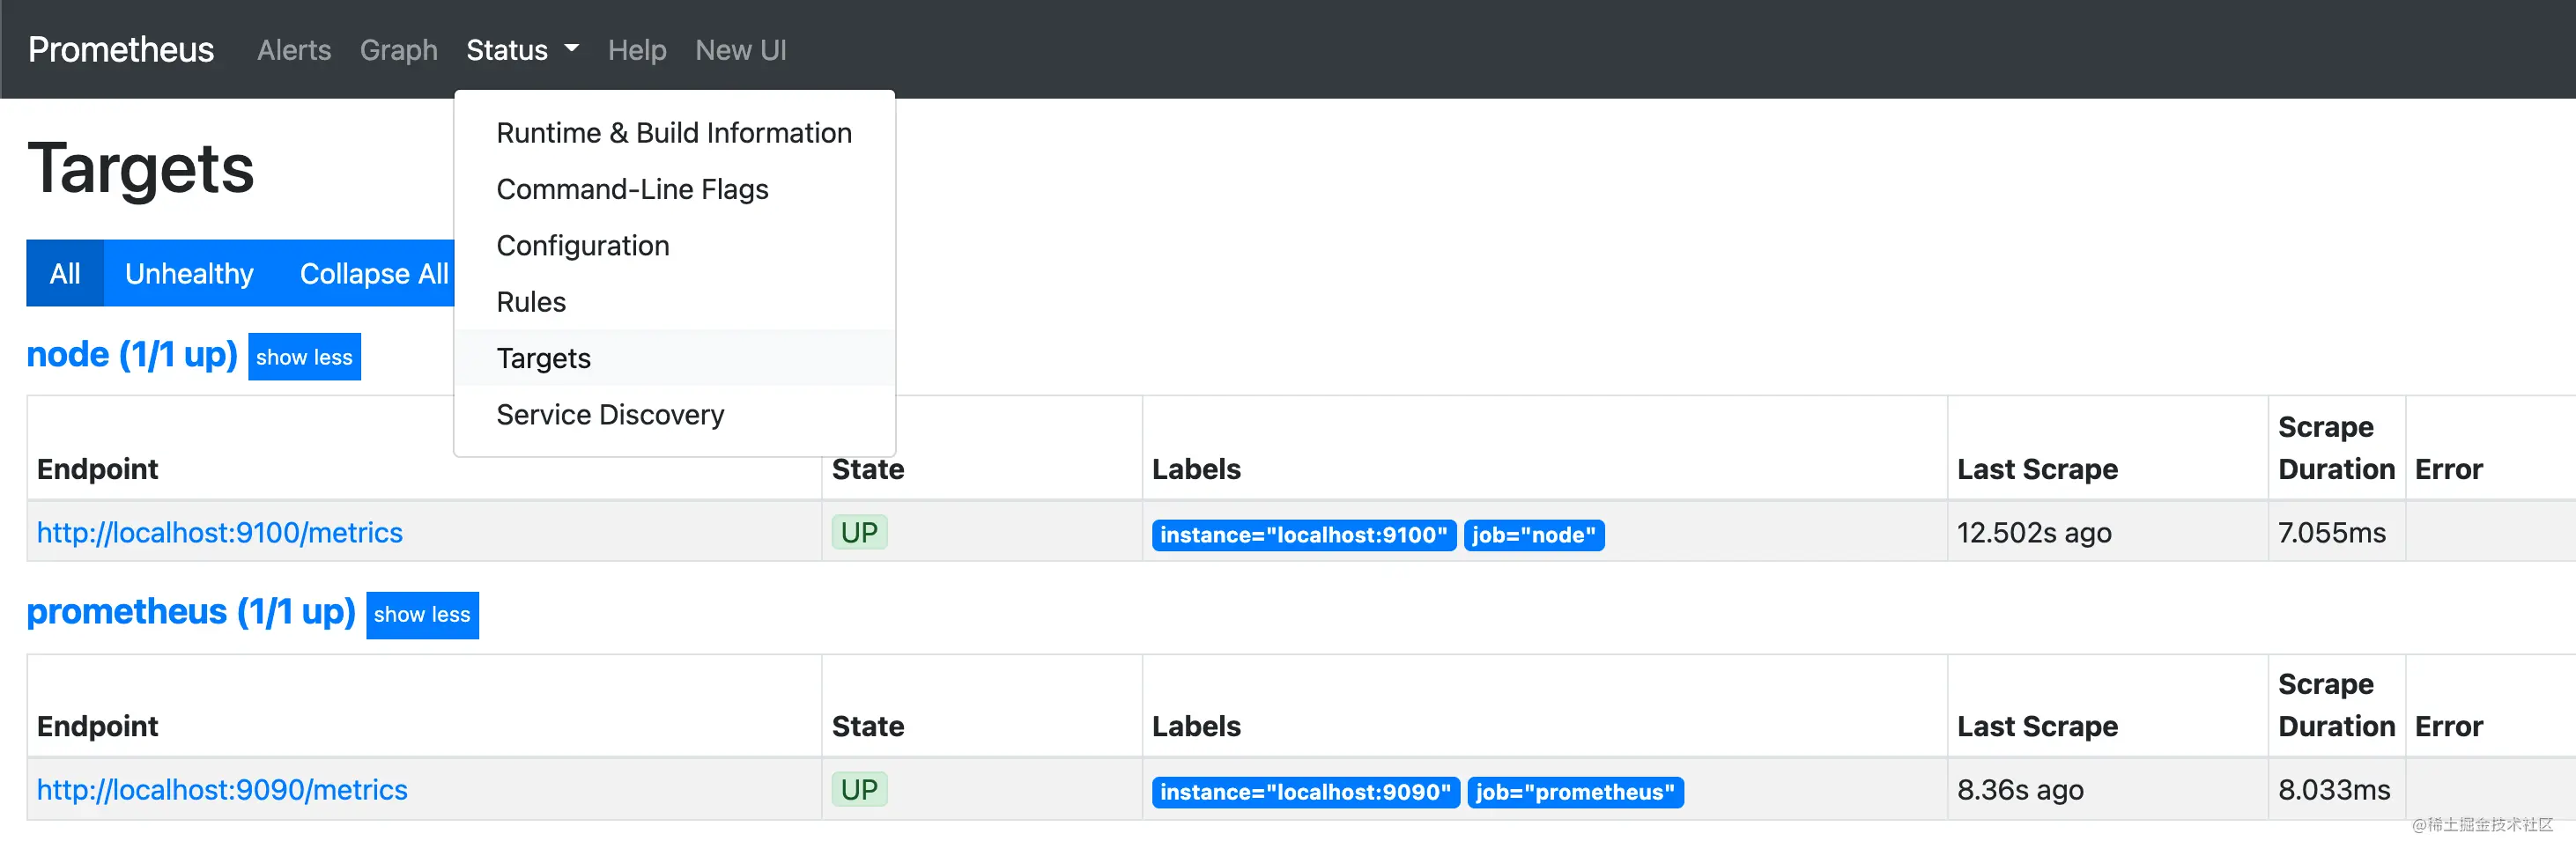Click the Error header in node table
Viewport: 2576px width, 856px height.
coord(2448,469)
